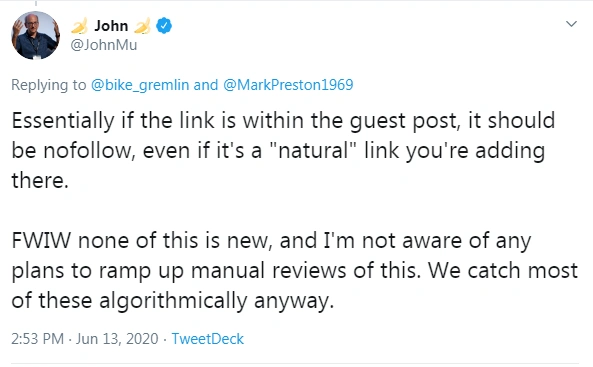Click the 2:53 PM timestamp
This screenshot has width=593, height=367.
(37, 339)
